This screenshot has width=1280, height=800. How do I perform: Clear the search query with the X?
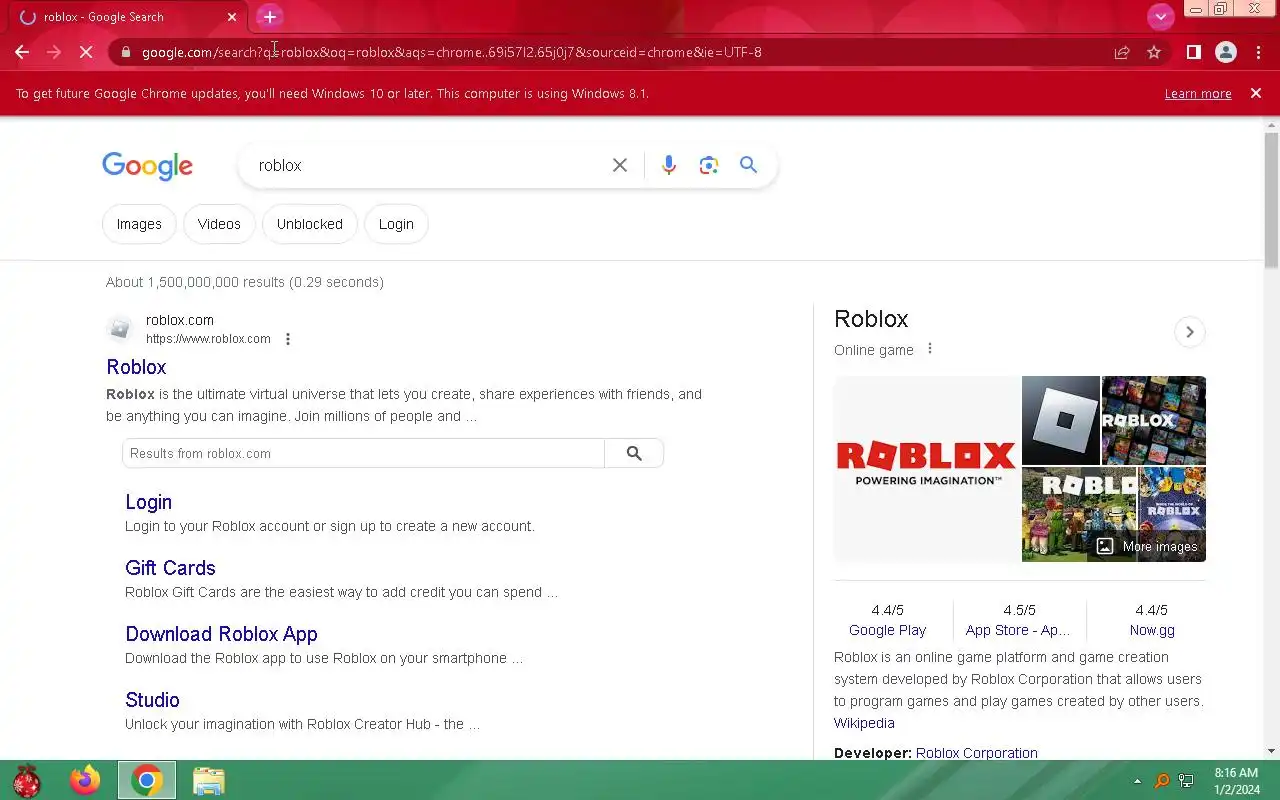(620, 165)
